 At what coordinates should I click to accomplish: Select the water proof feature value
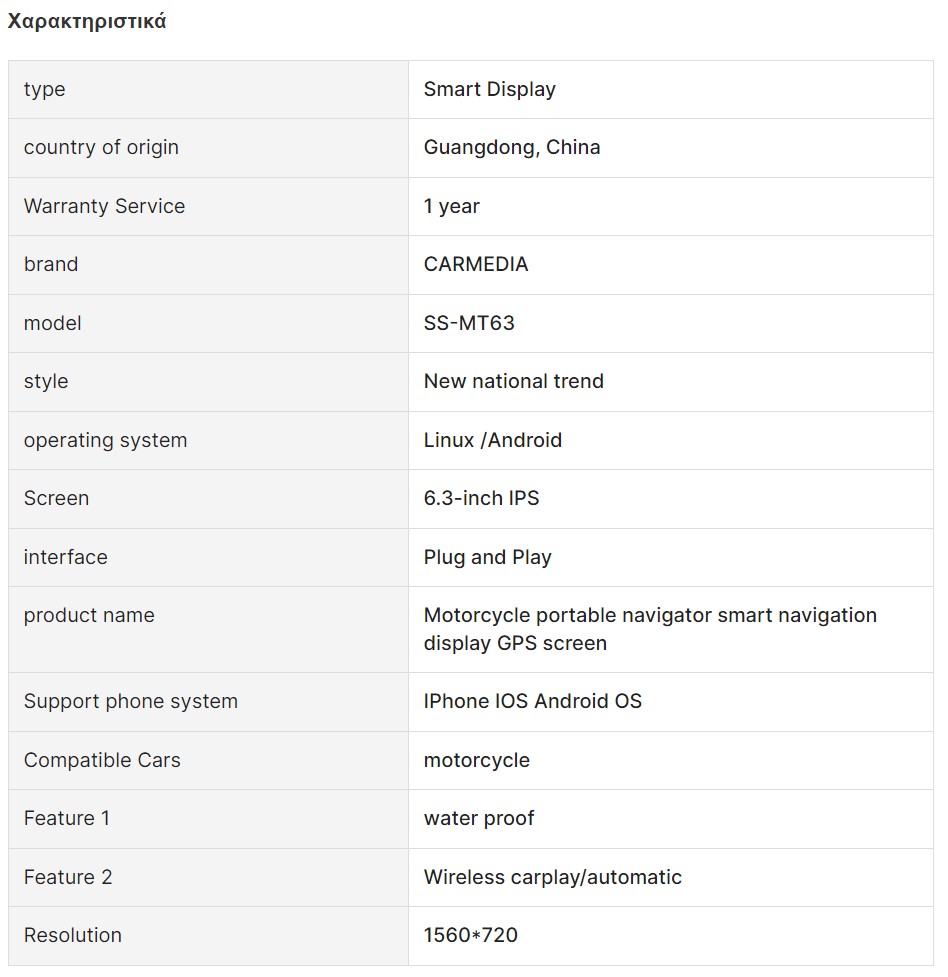(479, 818)
